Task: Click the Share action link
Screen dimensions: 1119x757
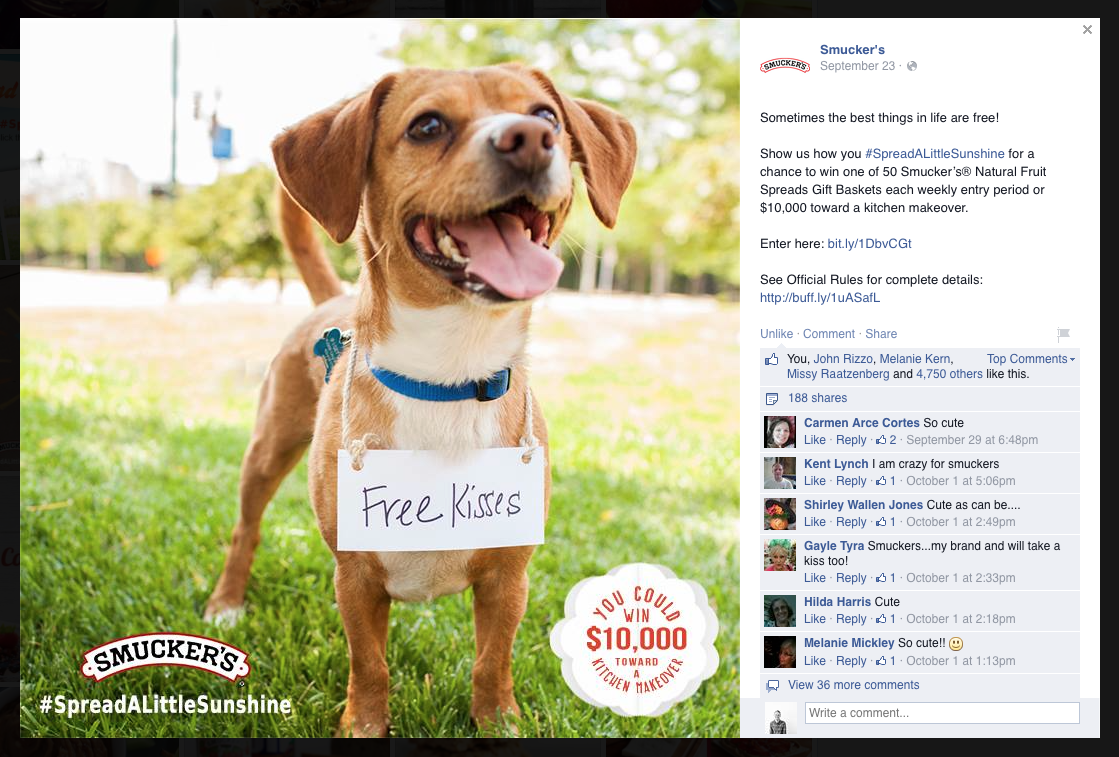Action: 881,334
